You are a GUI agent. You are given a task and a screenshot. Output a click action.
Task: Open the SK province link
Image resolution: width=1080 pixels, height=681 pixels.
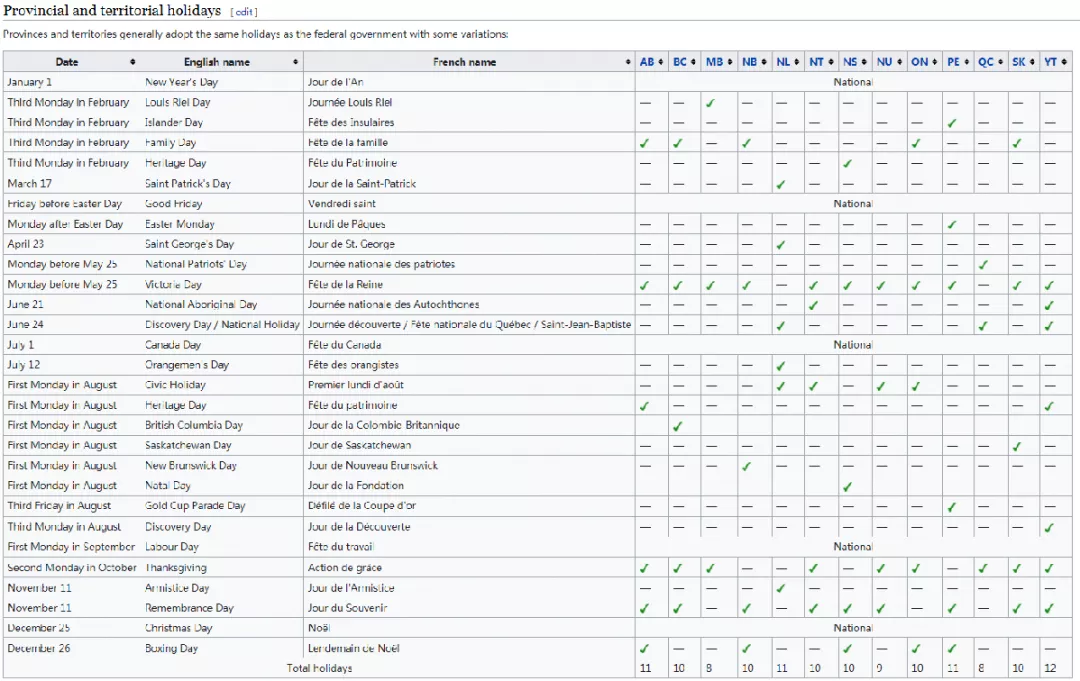point(1018,62)
